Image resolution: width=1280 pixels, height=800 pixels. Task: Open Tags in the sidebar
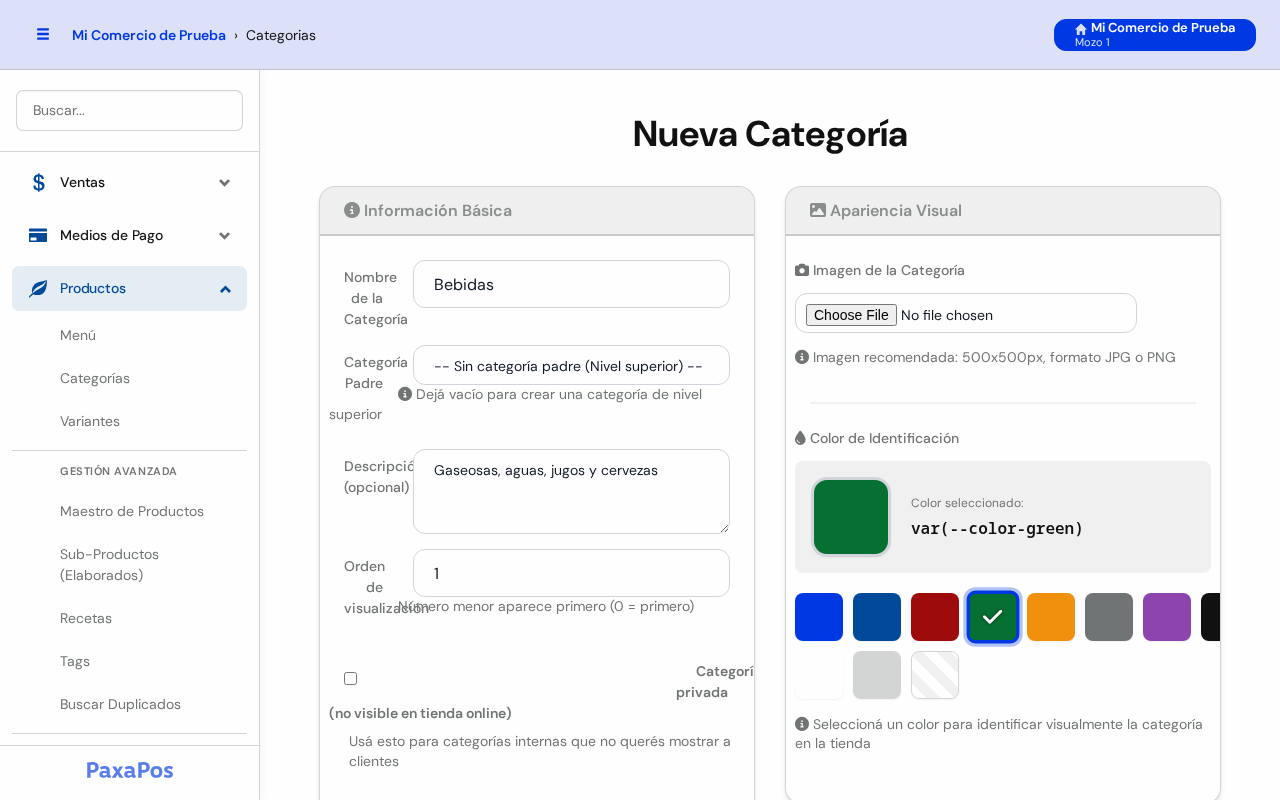coord(75,661)
